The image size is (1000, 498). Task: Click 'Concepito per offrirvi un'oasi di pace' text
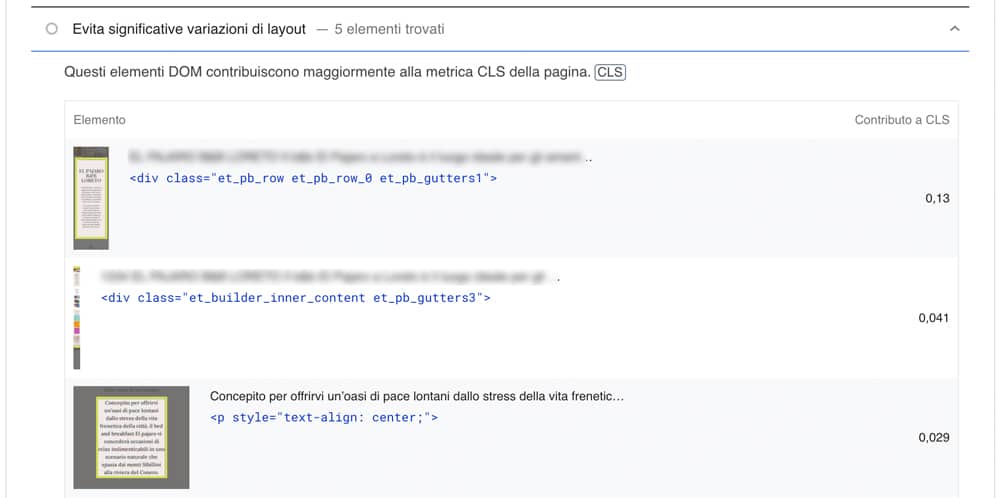416,397
